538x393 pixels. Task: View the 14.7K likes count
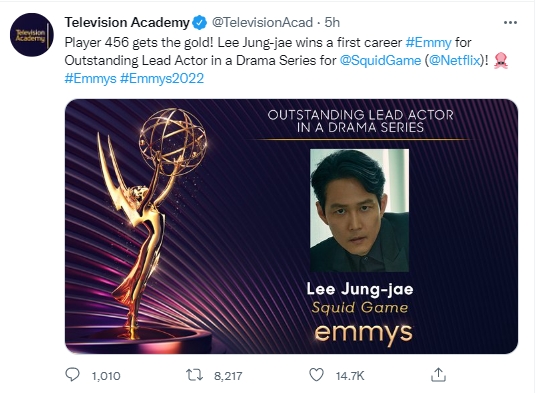350,376
